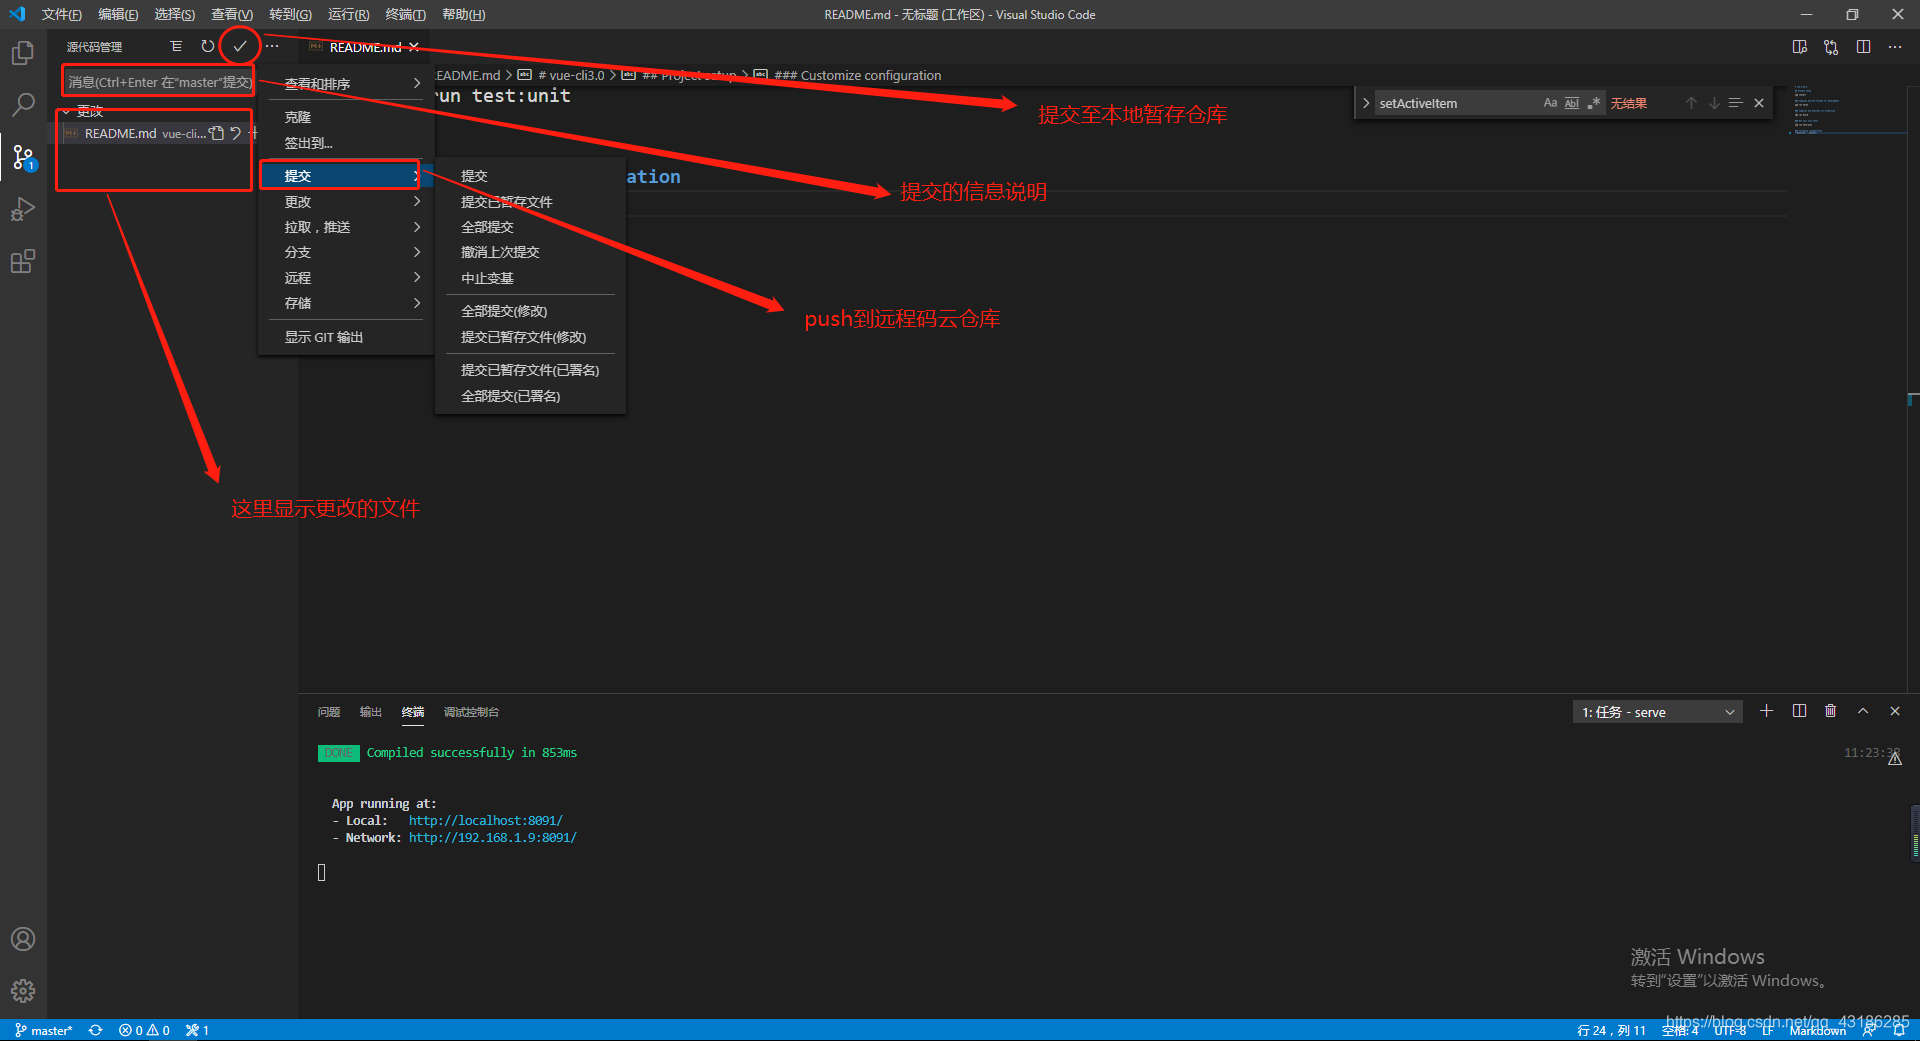Open 终端(T) menu in menu bar

click(x=405, y=14)
